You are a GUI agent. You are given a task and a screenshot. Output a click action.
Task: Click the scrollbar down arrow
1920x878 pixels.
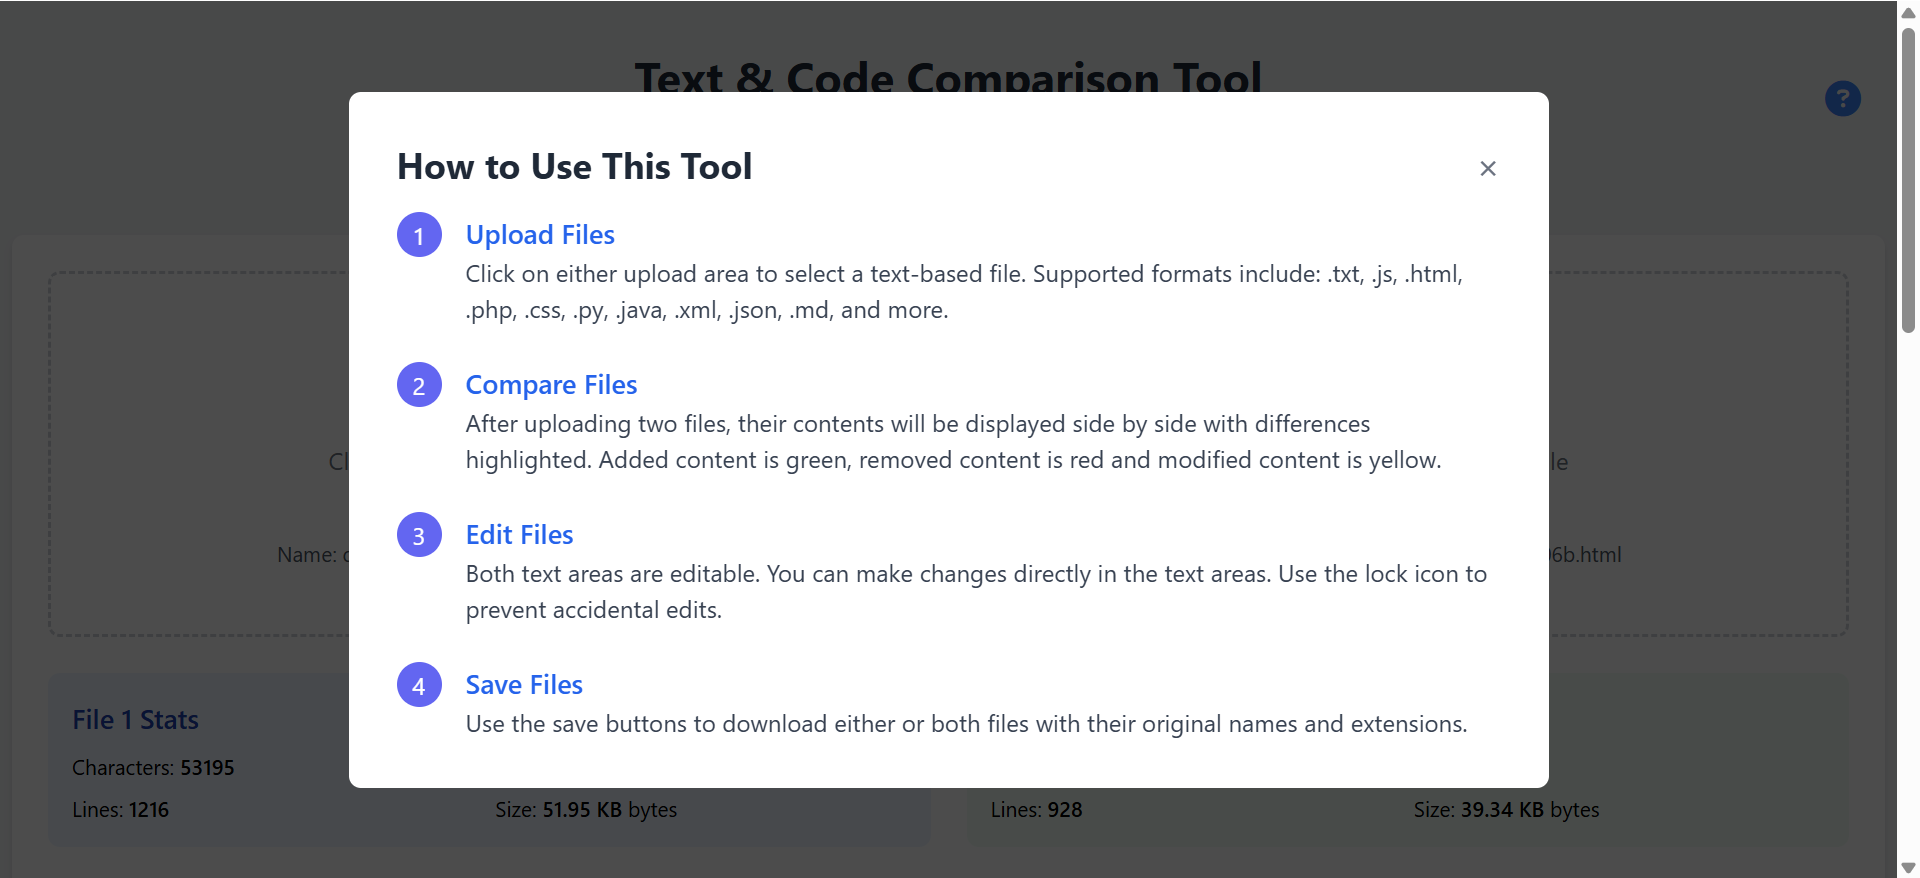(1908, 868)
